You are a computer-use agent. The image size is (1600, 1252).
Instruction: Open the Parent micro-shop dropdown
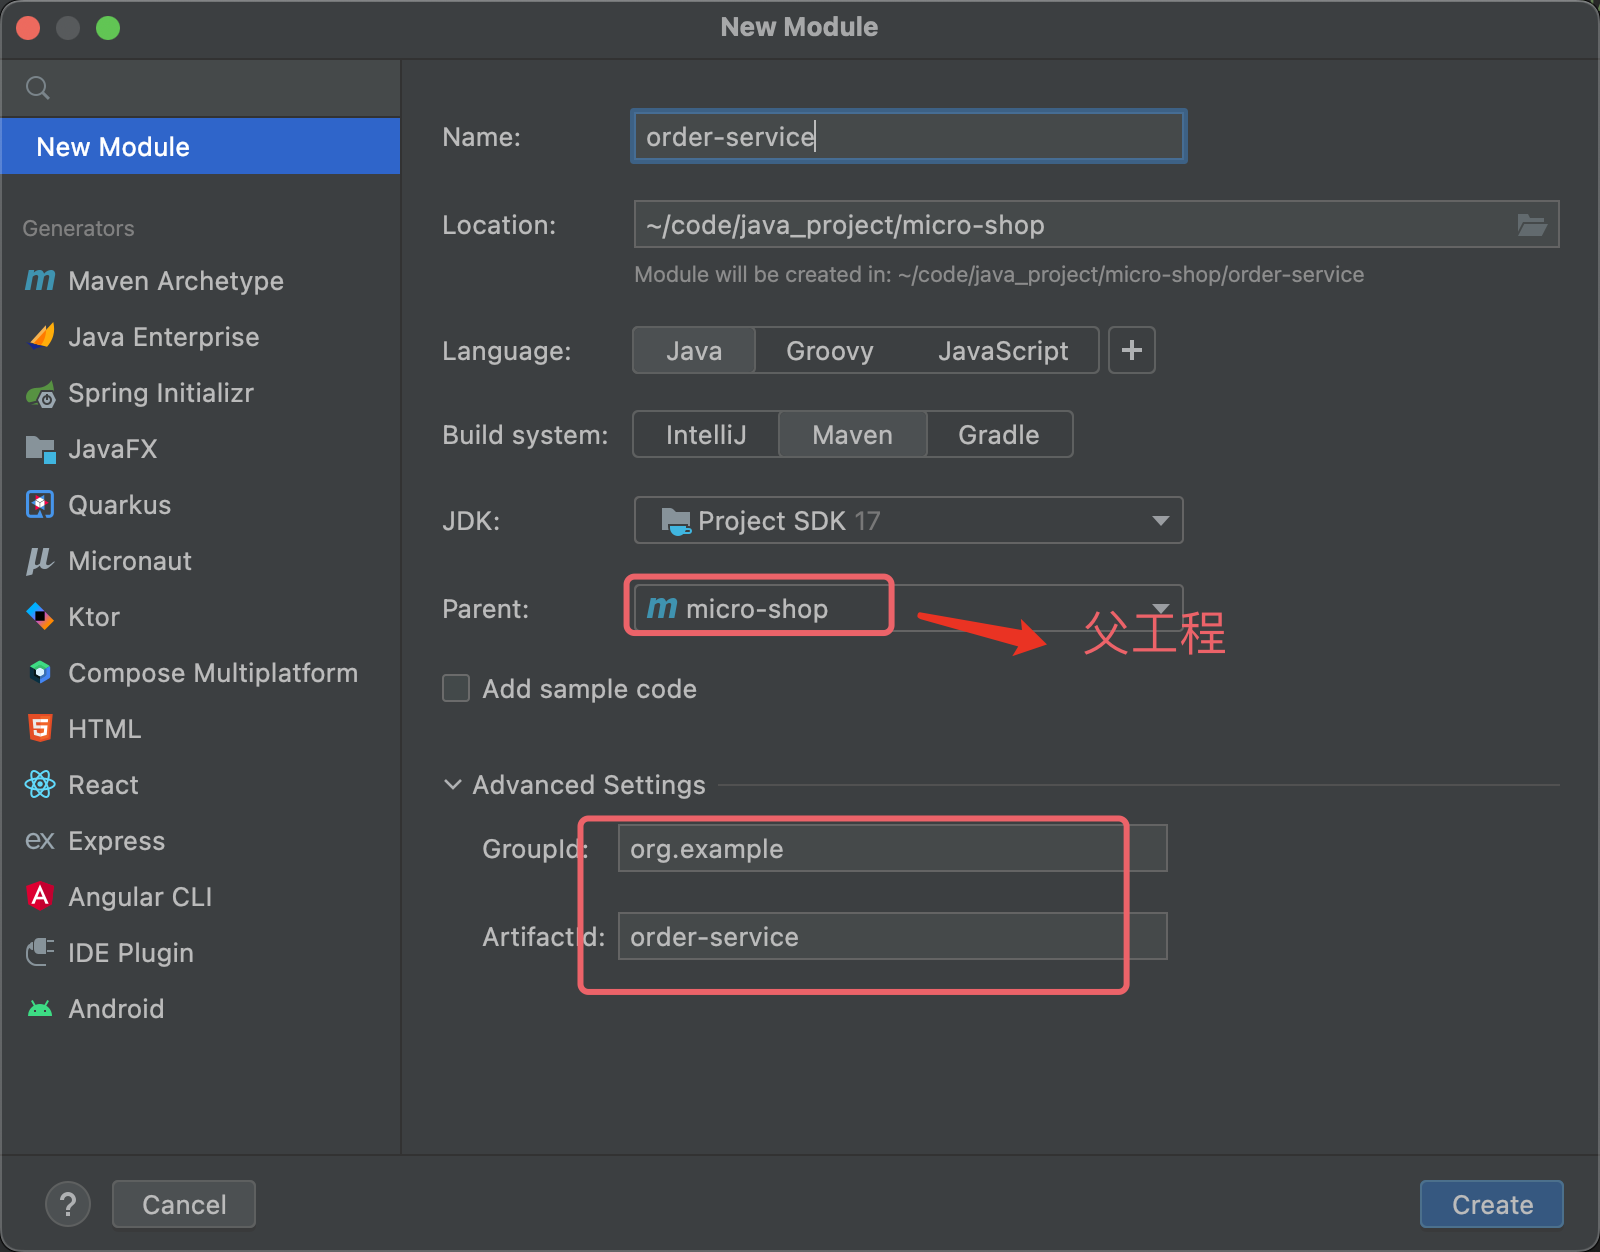(909, 608)
